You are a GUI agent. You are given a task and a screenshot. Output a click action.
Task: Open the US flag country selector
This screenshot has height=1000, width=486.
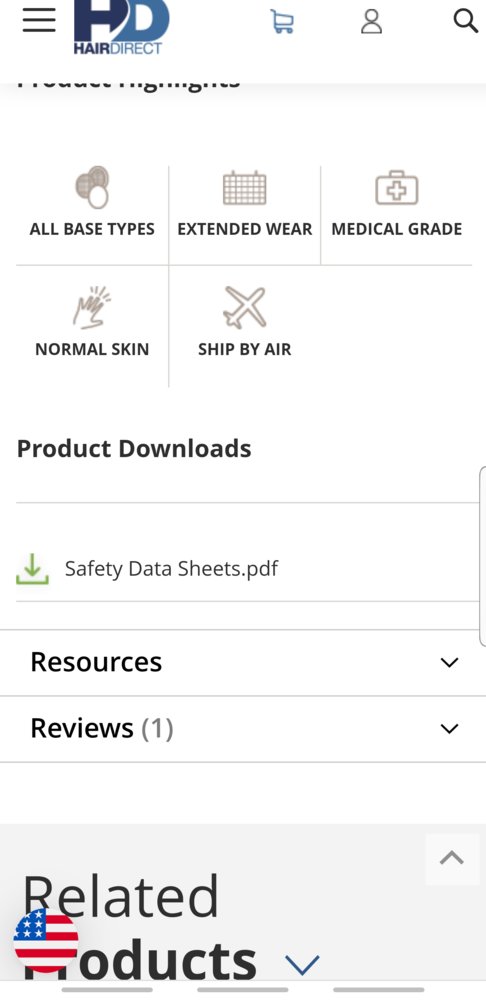[46, 941]
